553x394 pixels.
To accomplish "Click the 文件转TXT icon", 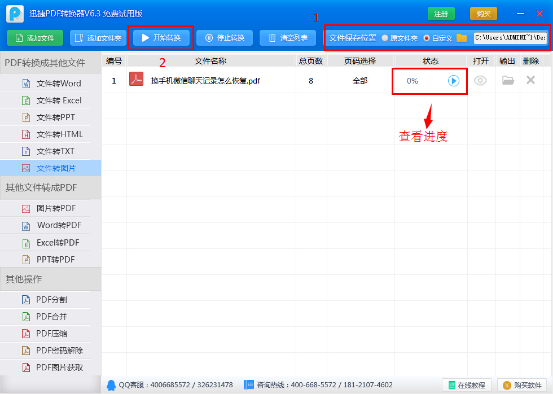I will pyautogui.click(x=26, y=151).
